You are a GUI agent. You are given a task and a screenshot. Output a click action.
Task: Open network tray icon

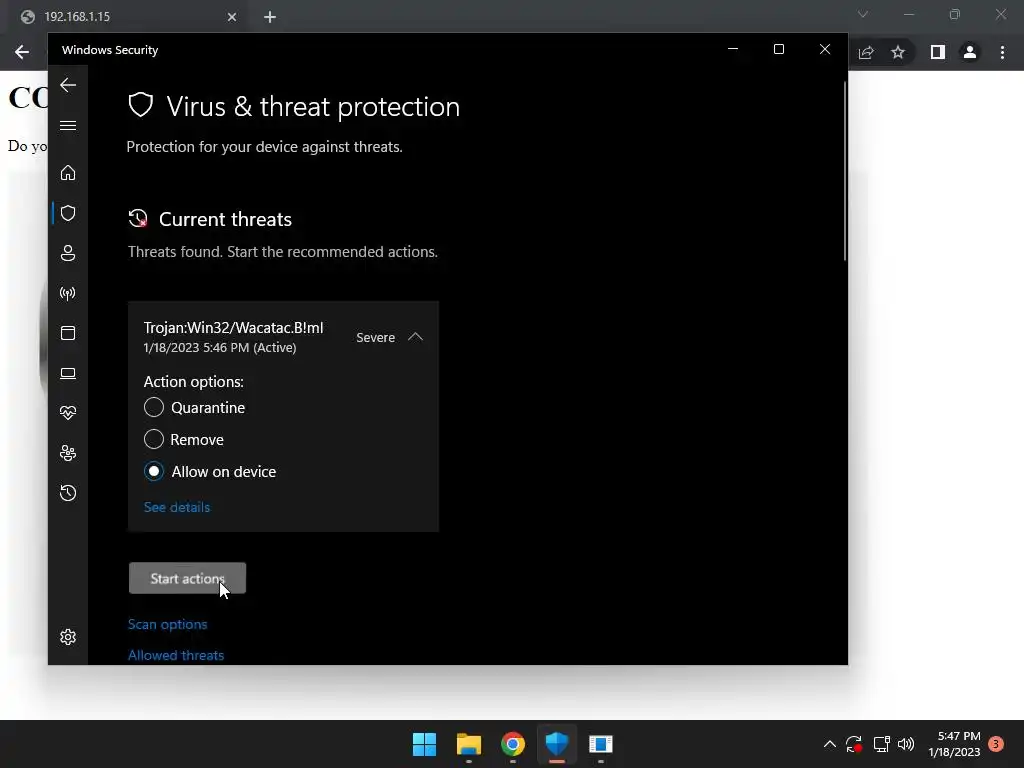coord(882,744)
